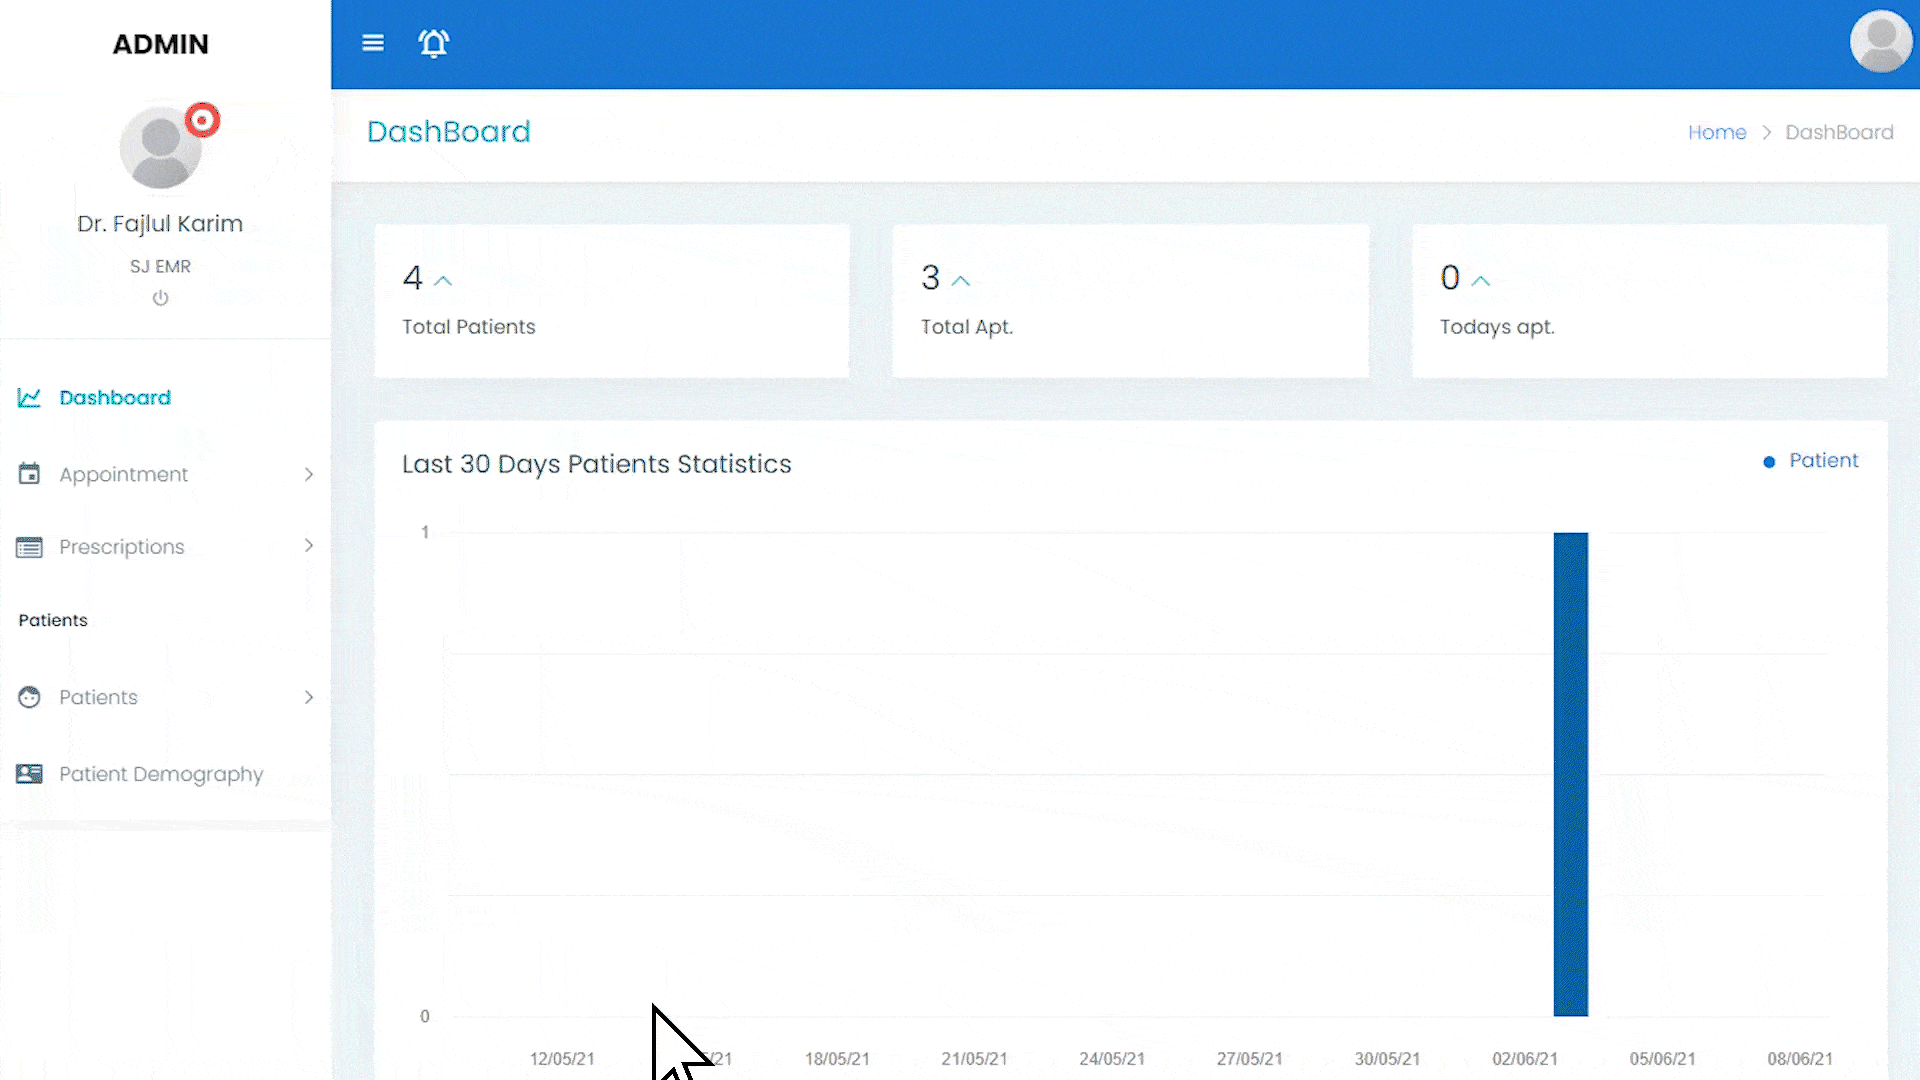Toggle the hamburger sidebar menu
1920x1080 pixels.
pos(373,43)
